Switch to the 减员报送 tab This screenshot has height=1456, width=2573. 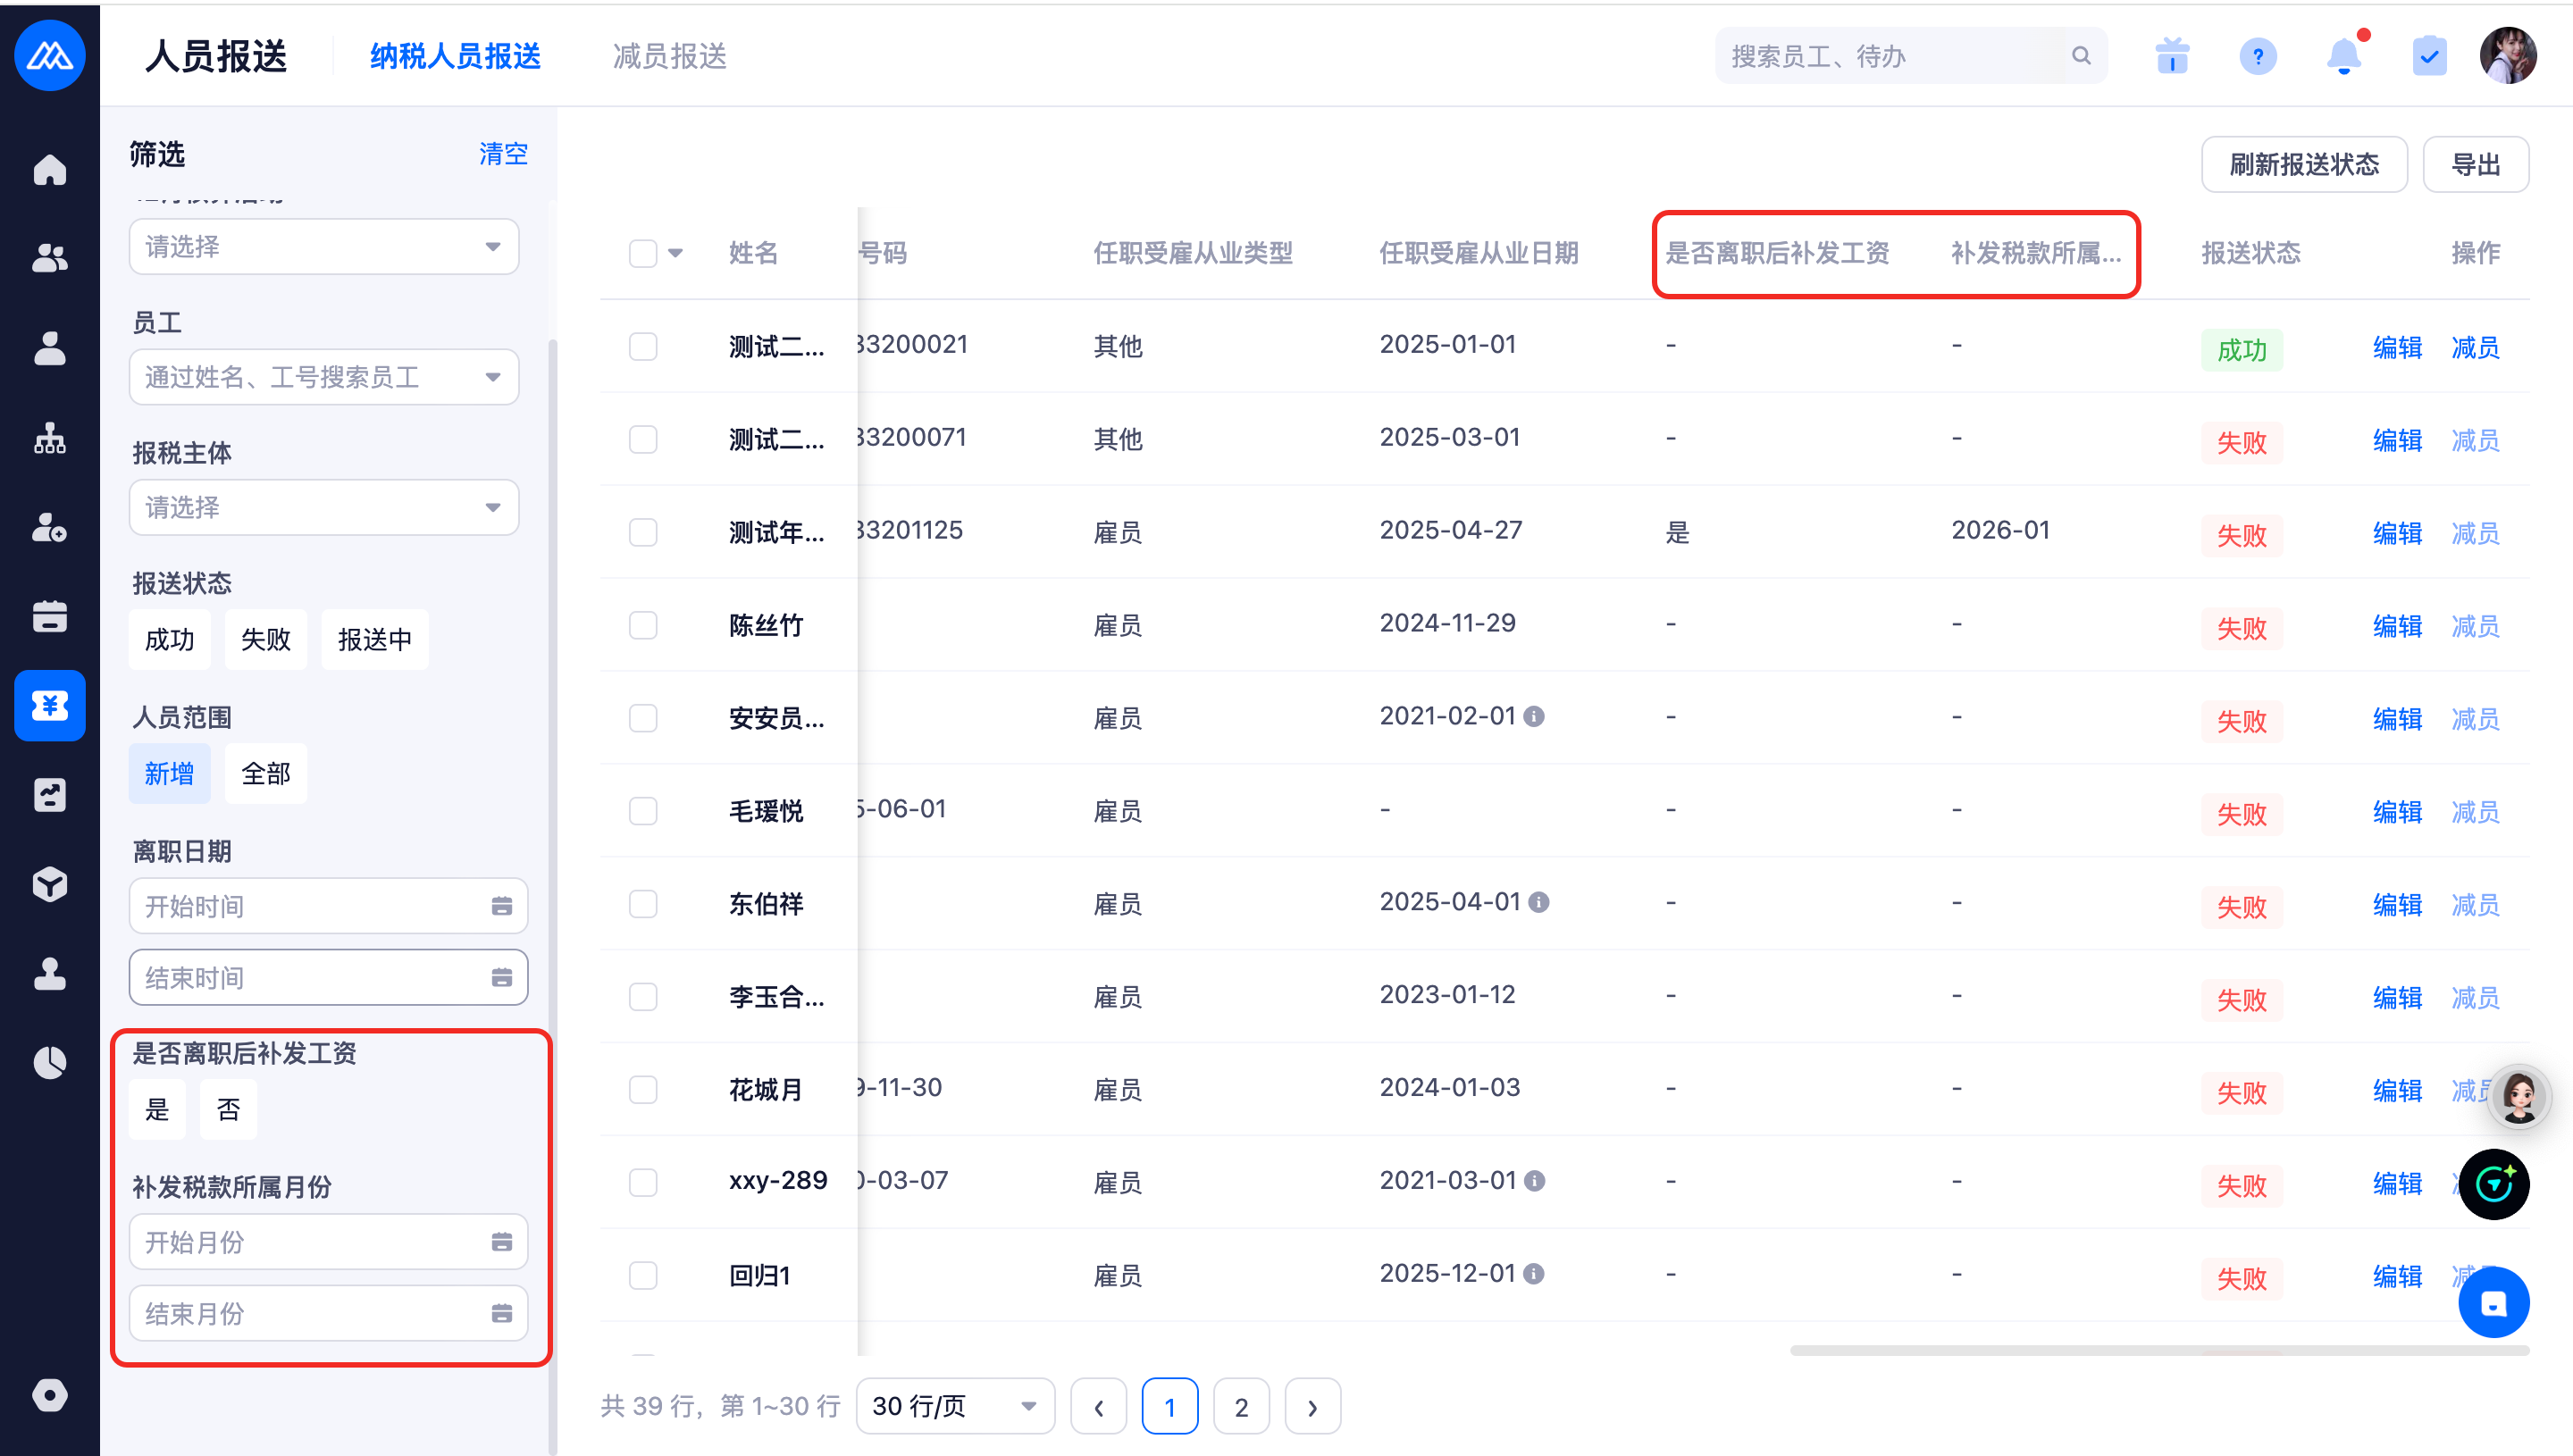pyautogui.click(x=669, y=56)
